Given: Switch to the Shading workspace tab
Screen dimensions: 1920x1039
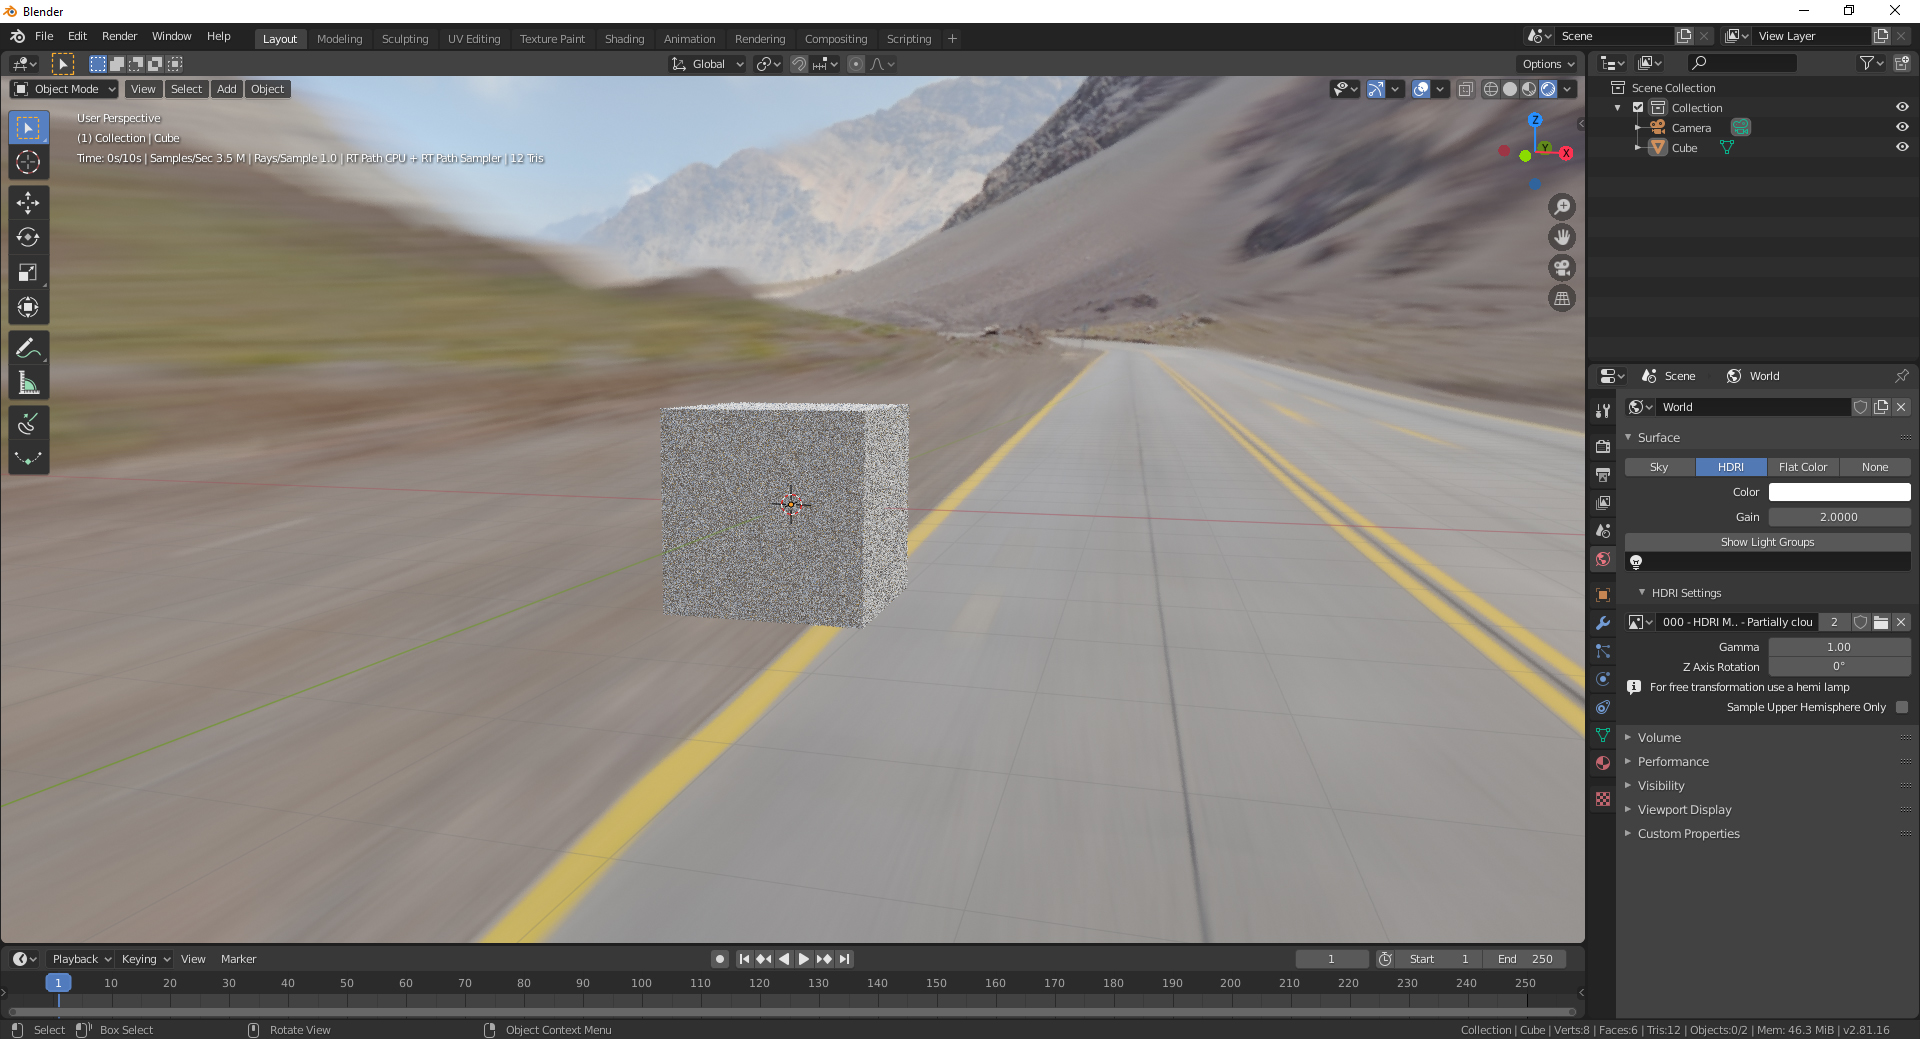Looking at the screenshot, I should (624, 39).
